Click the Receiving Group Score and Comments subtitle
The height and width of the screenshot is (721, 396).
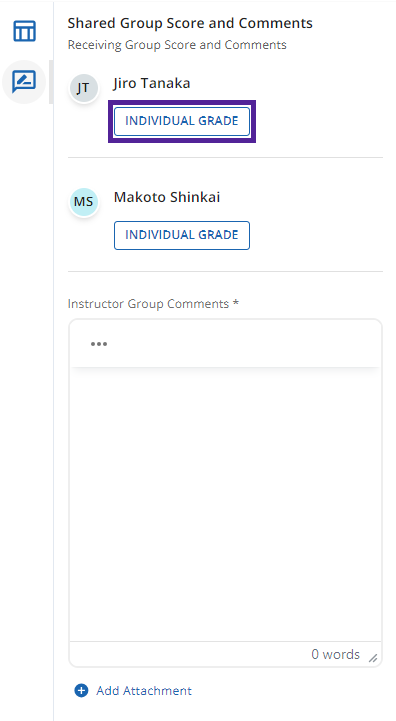pyautogui.click(x=177, y=45)
